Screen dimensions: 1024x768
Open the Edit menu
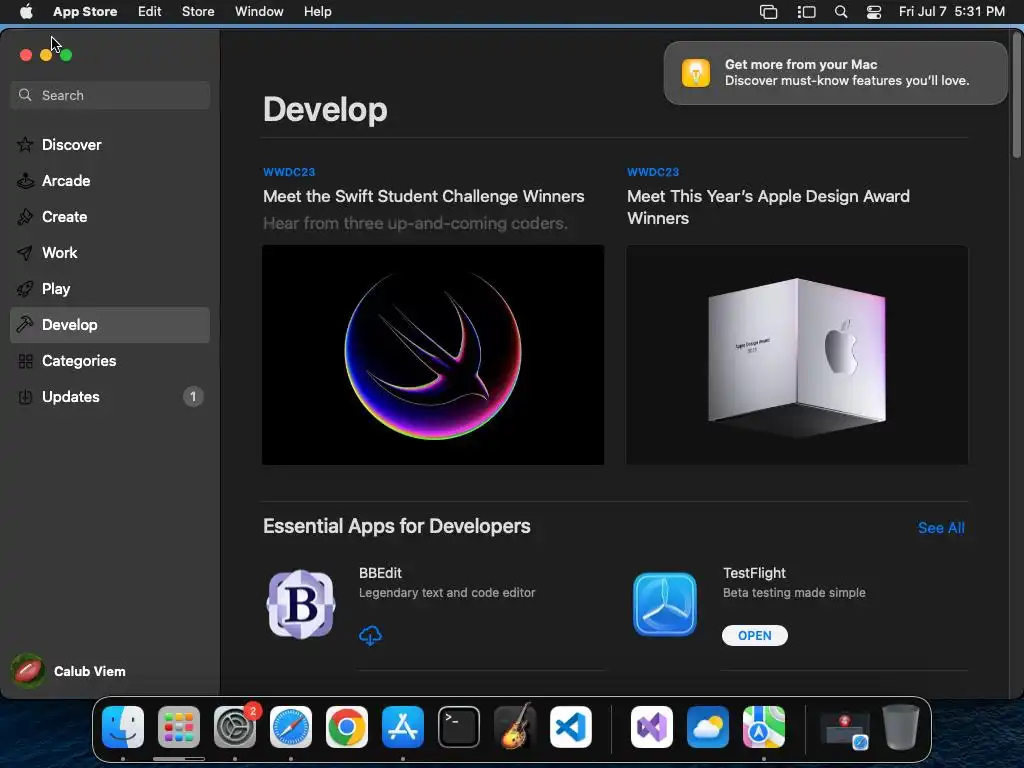[150, 12]
